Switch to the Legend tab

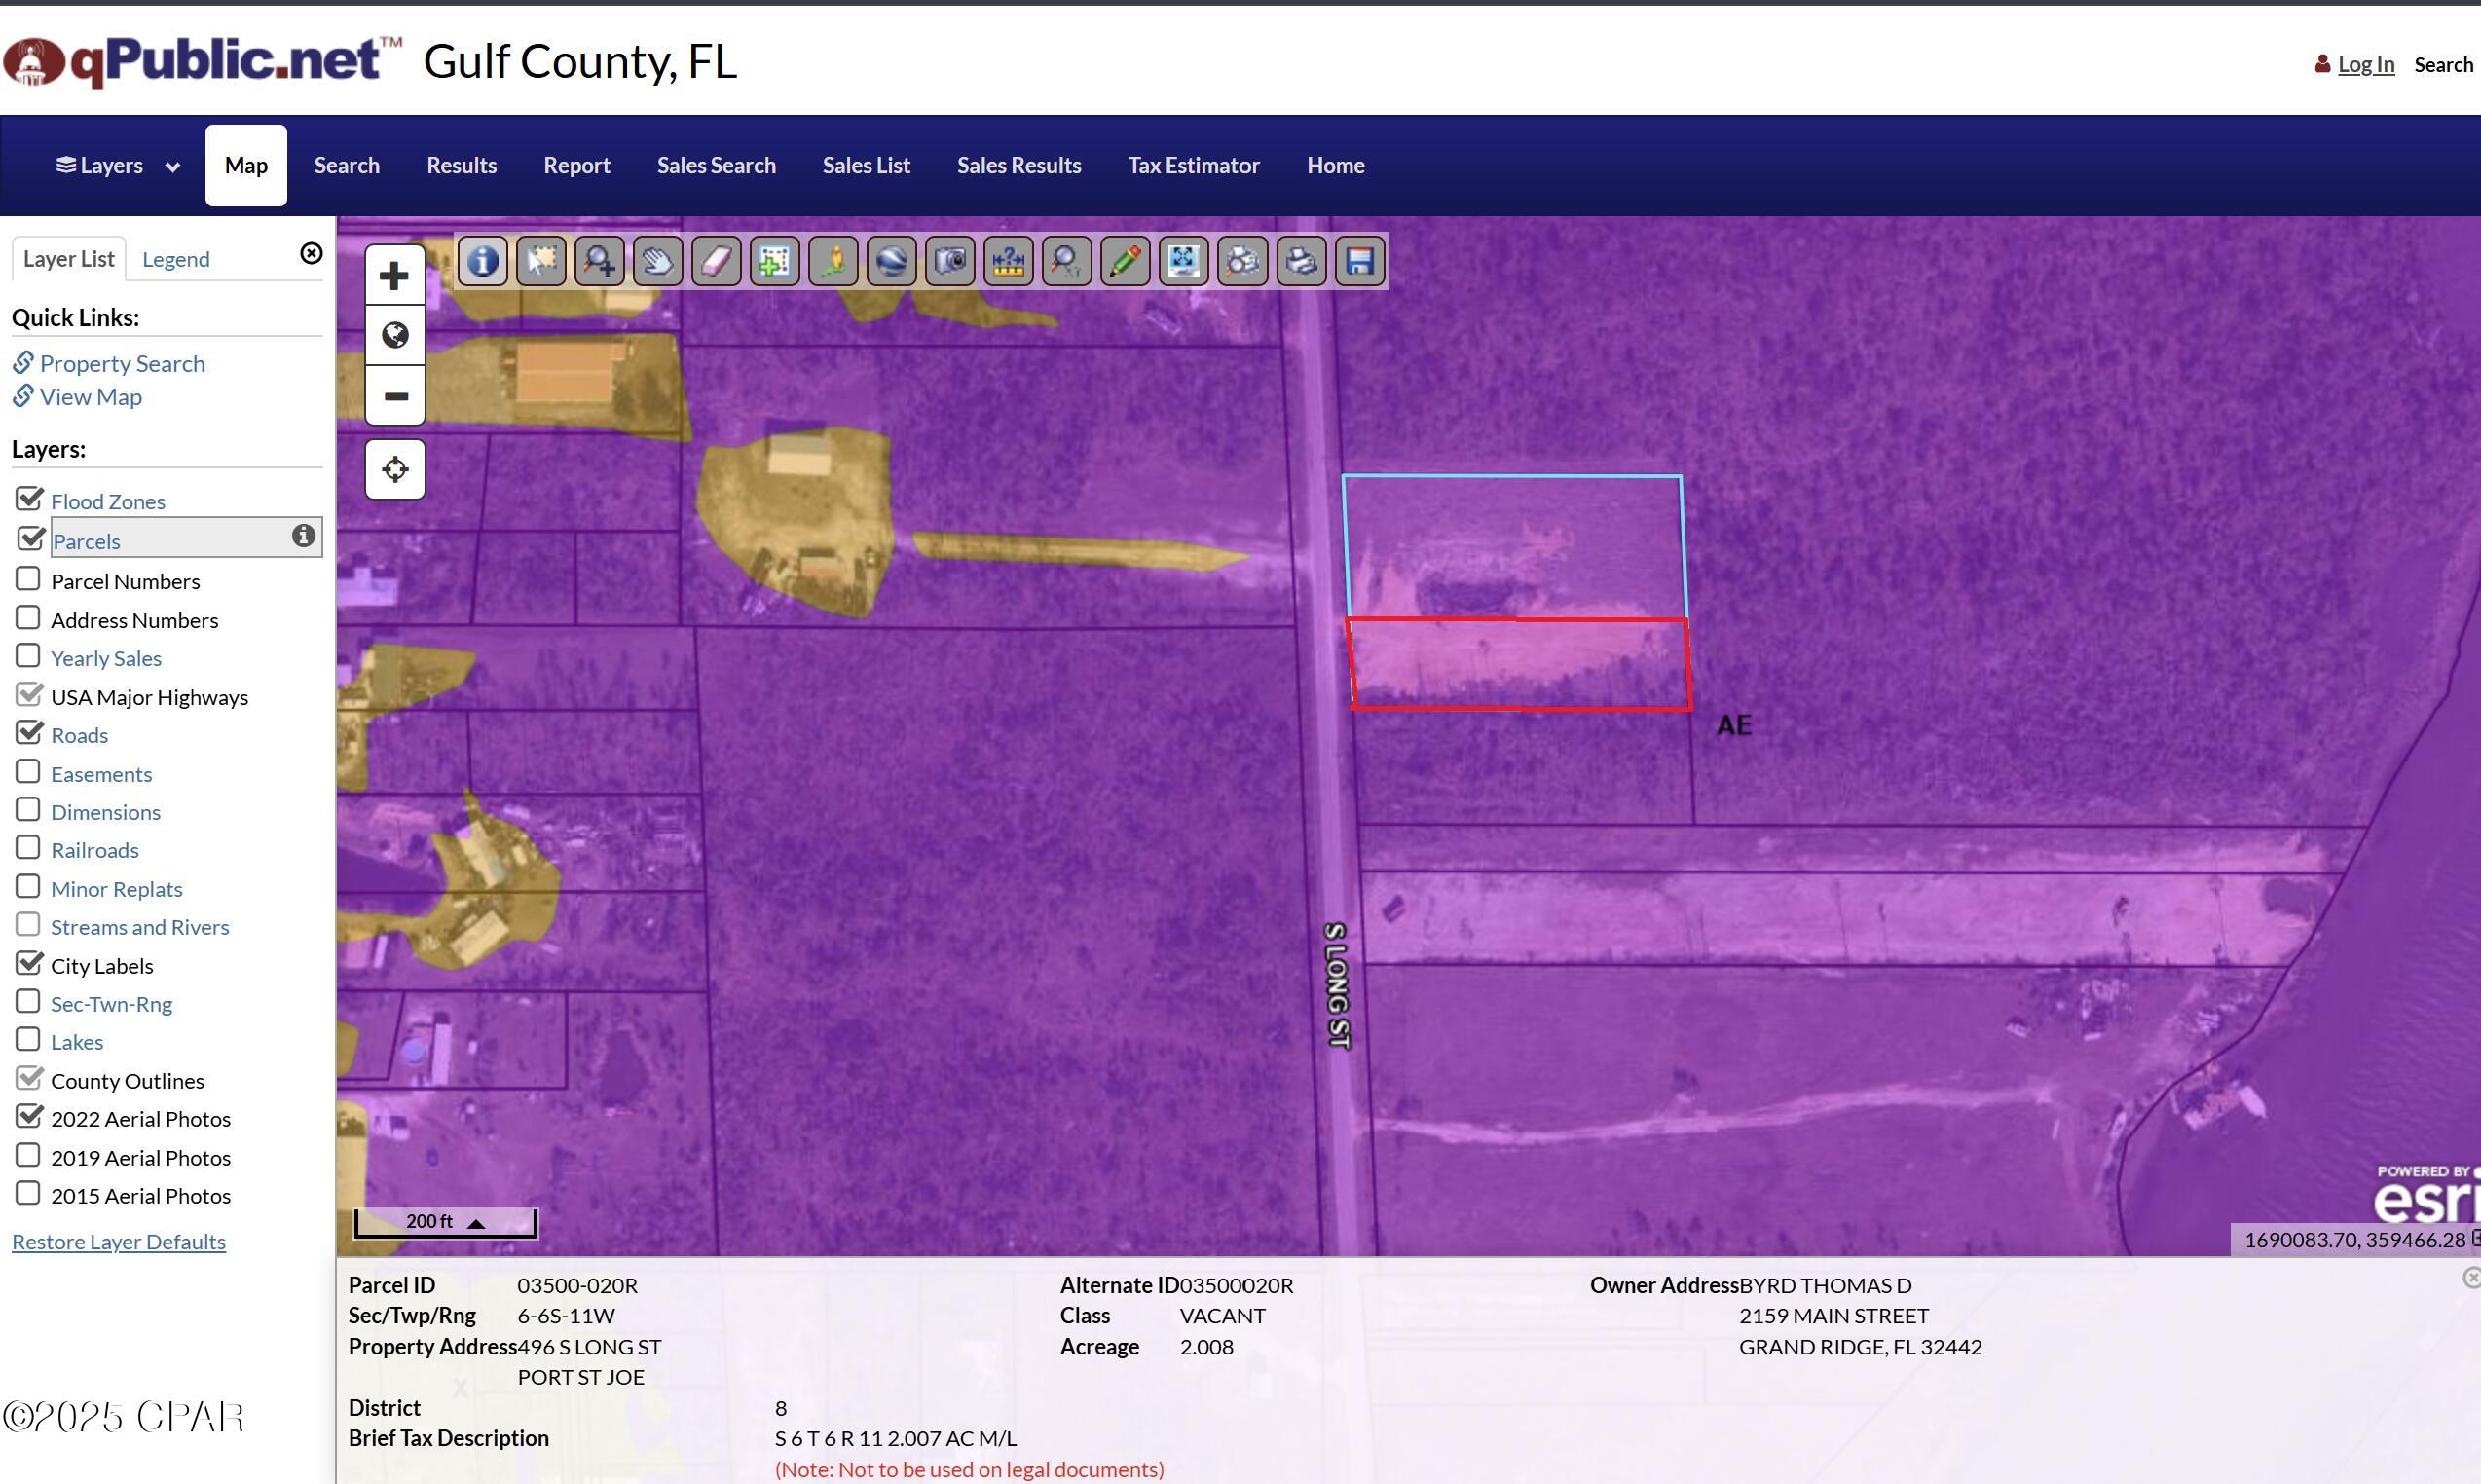(x=176, y=260)
